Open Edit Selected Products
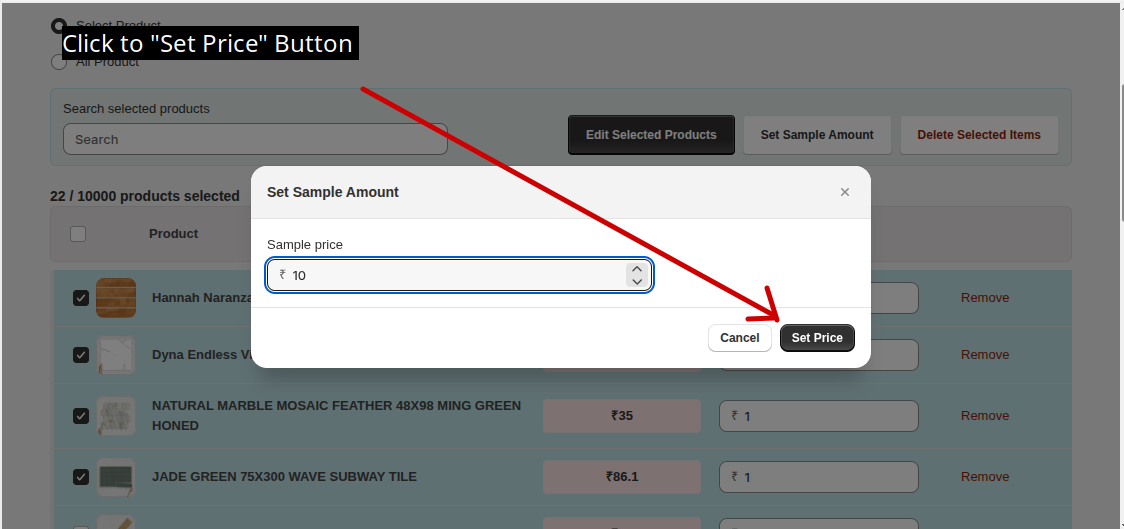1124x529 pixels. (x=651, y=135)
